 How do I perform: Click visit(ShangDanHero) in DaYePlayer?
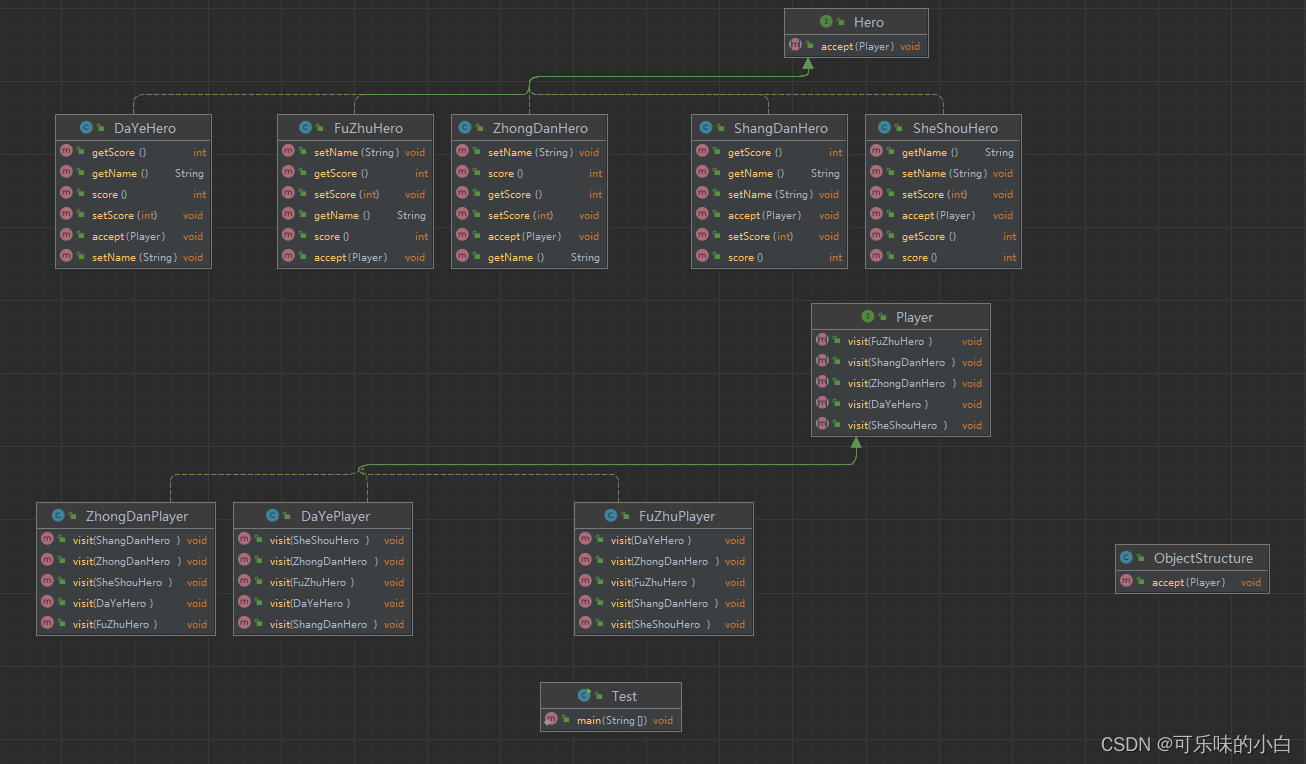tap(323, 624)
